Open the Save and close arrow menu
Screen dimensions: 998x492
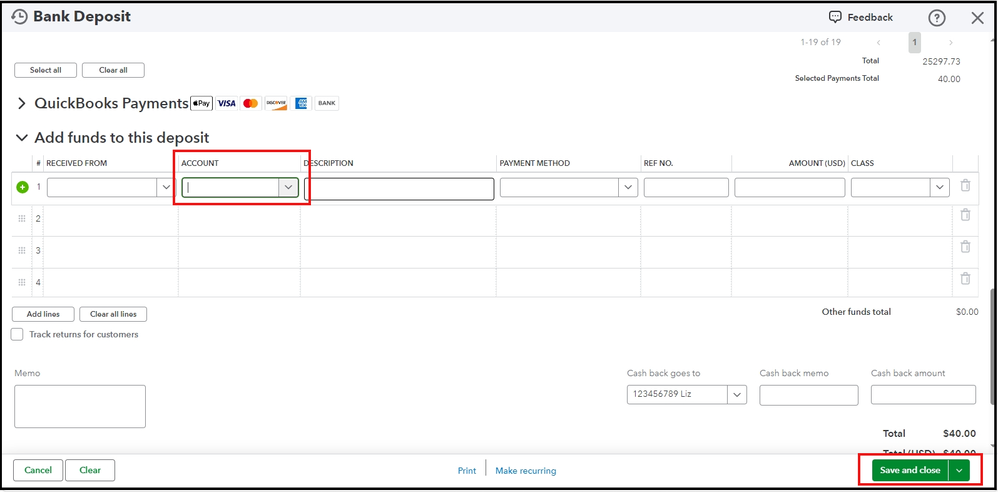pos(959,470)
